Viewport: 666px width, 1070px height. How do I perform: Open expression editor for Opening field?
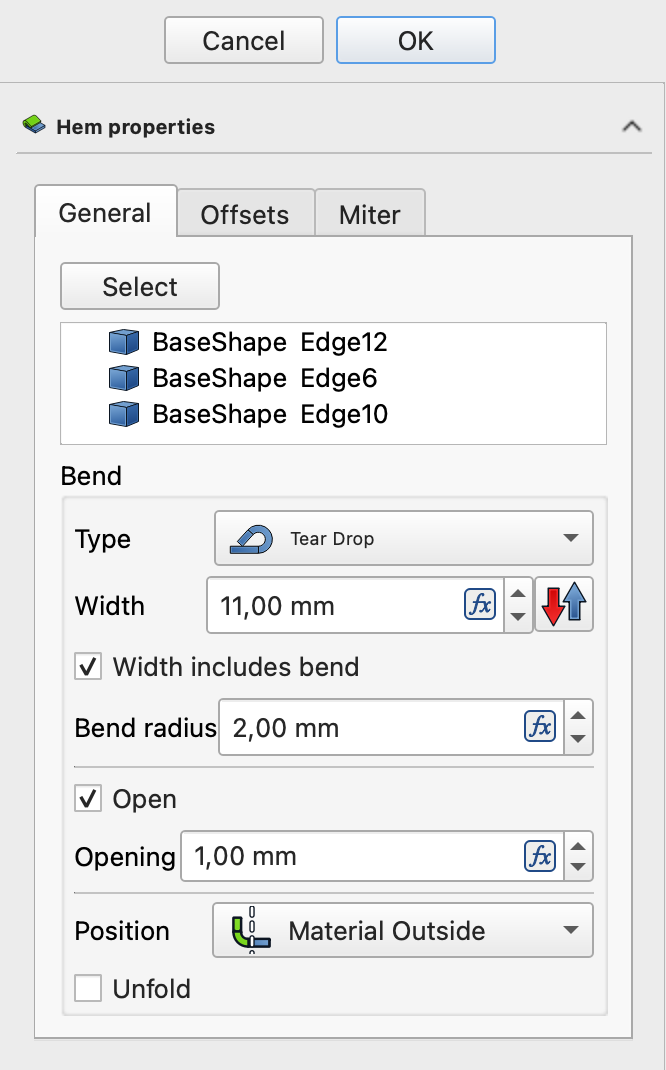pyautogui.click(x=540, y=856)
